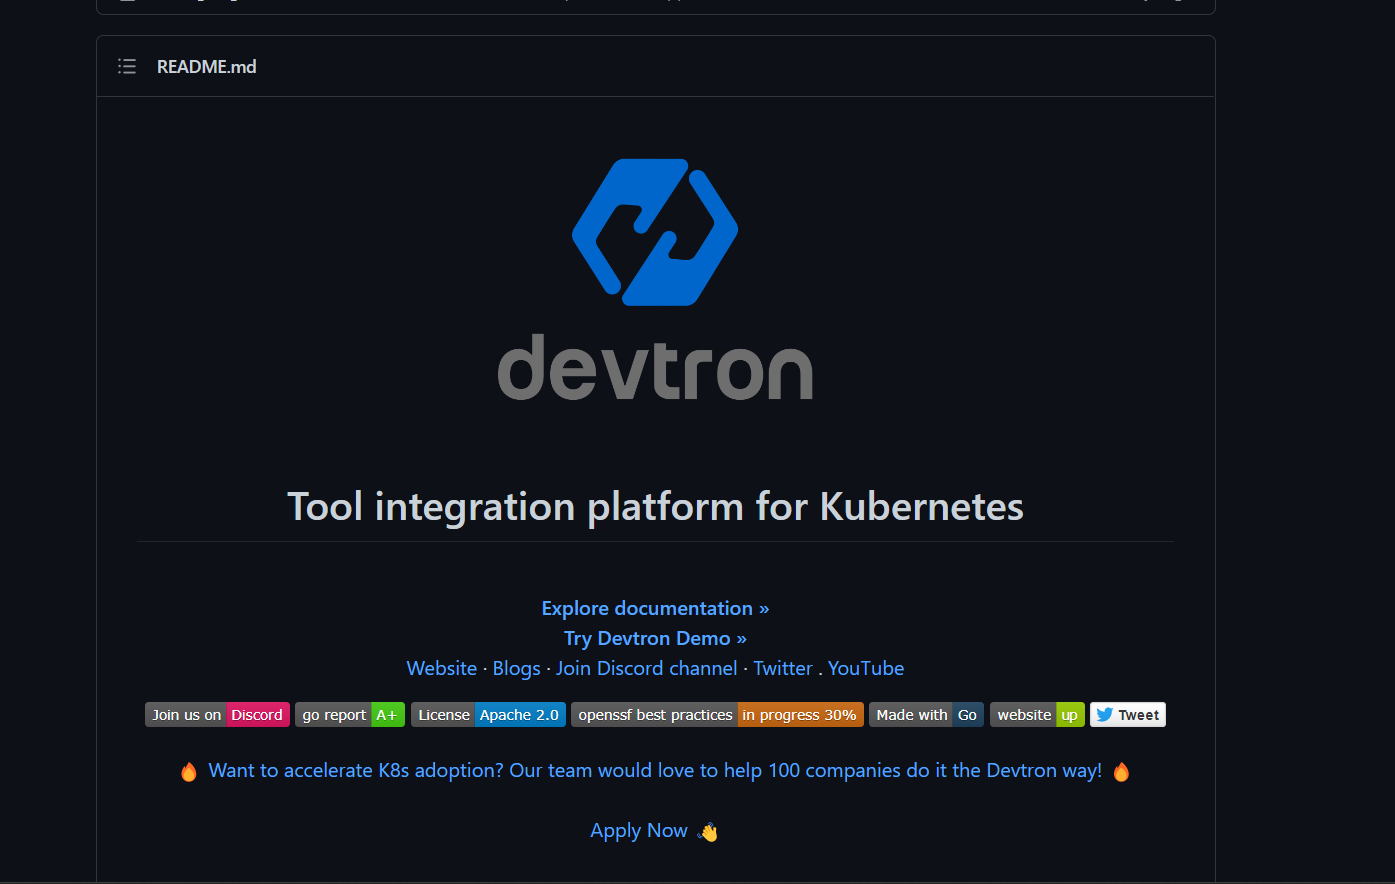Click the Made with Go badge
1395x884 pixels.
click(926, 715)
